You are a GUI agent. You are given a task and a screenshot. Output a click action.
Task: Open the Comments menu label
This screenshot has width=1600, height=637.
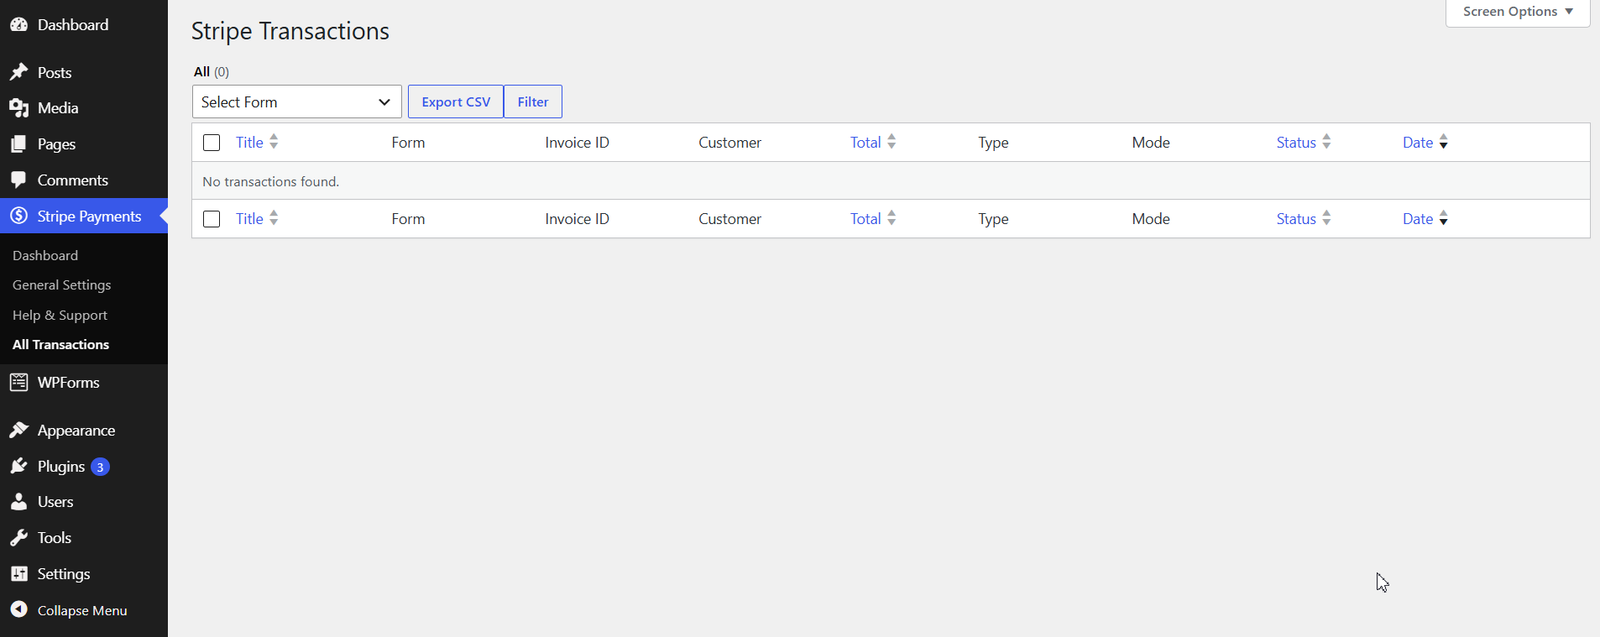coord(73,180)
